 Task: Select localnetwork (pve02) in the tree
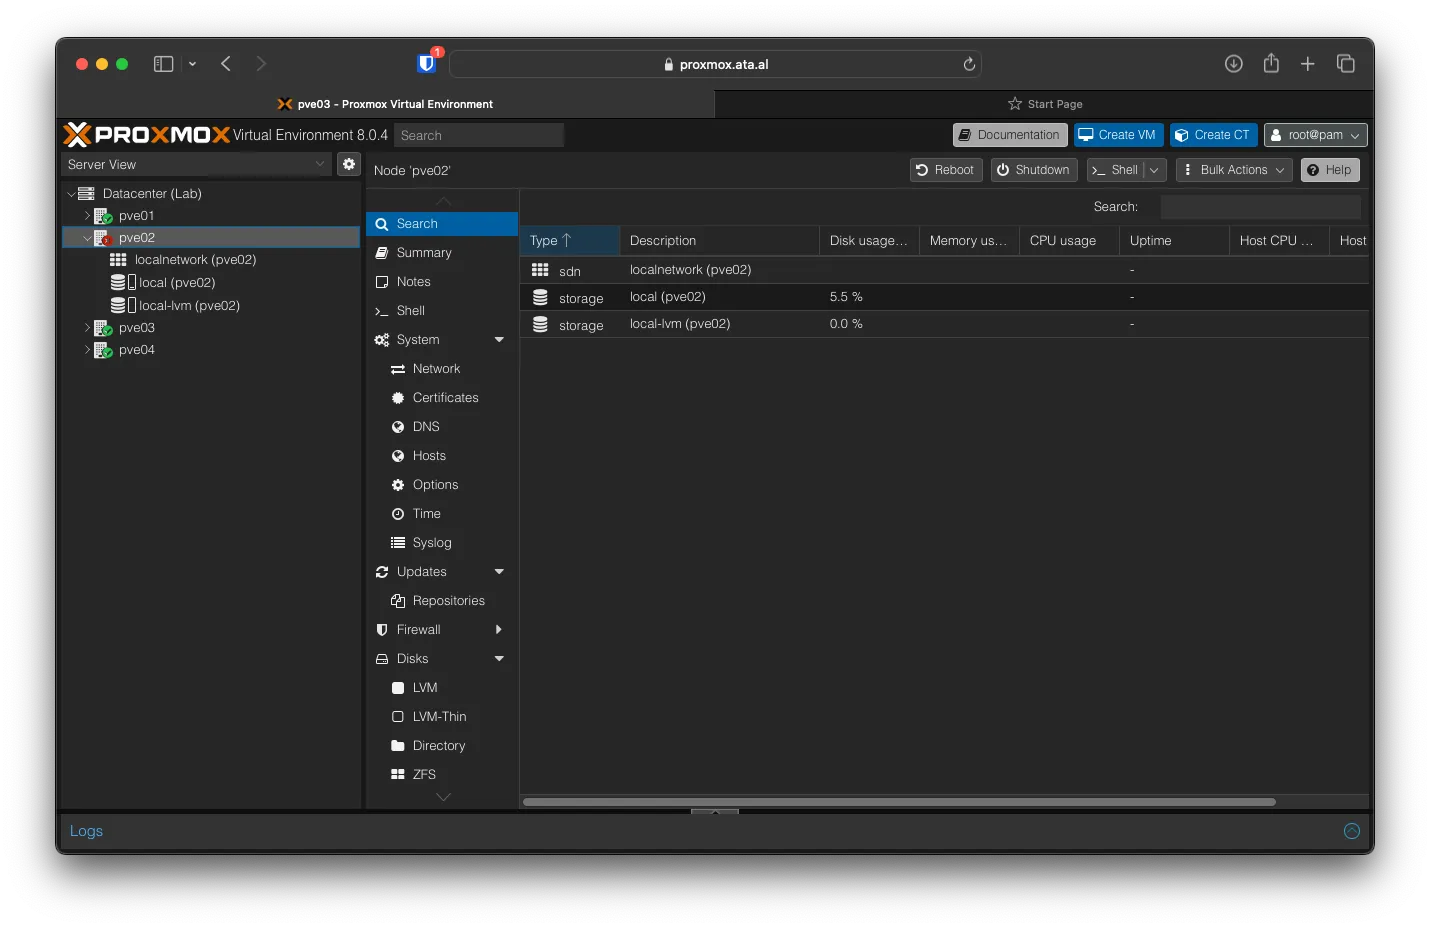coord(195,260)
